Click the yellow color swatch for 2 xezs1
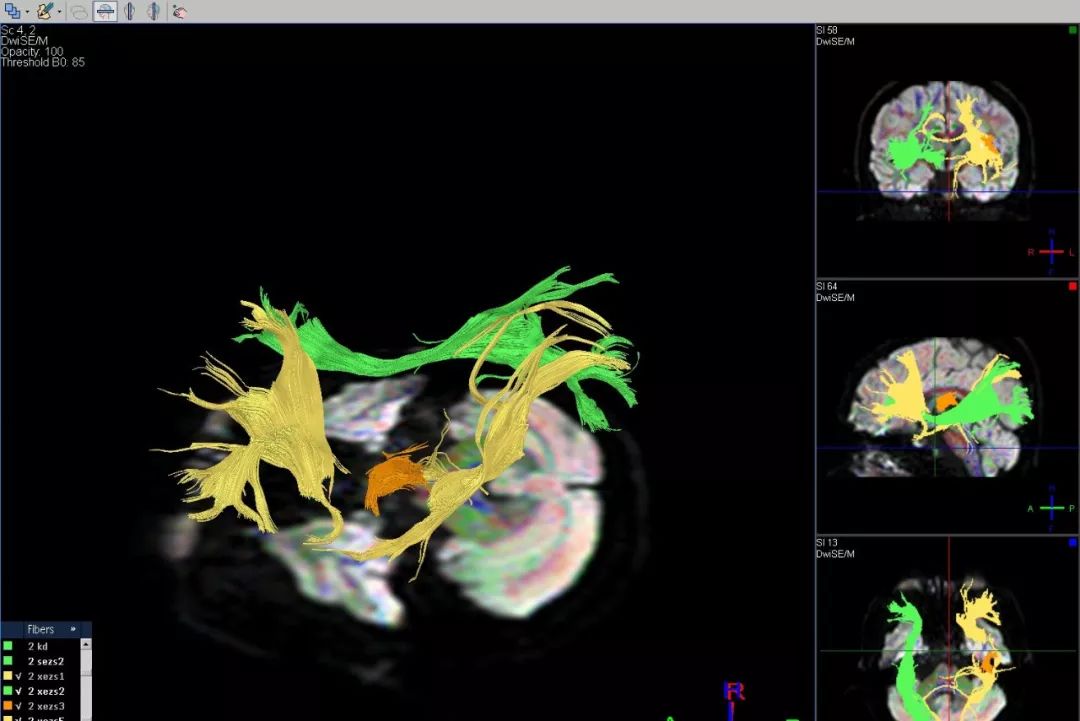The width and height of the screenshot is (1080, 721). (x=8, y=676)
